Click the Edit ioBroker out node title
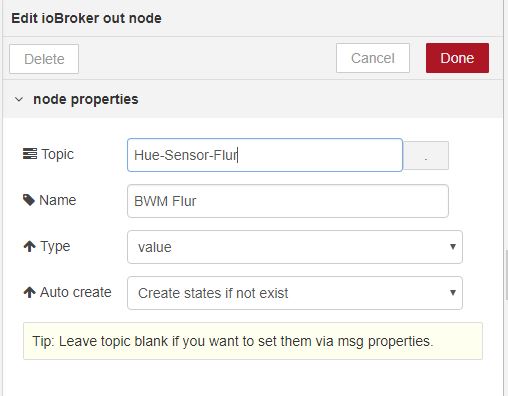 click(x=86, y=18)
